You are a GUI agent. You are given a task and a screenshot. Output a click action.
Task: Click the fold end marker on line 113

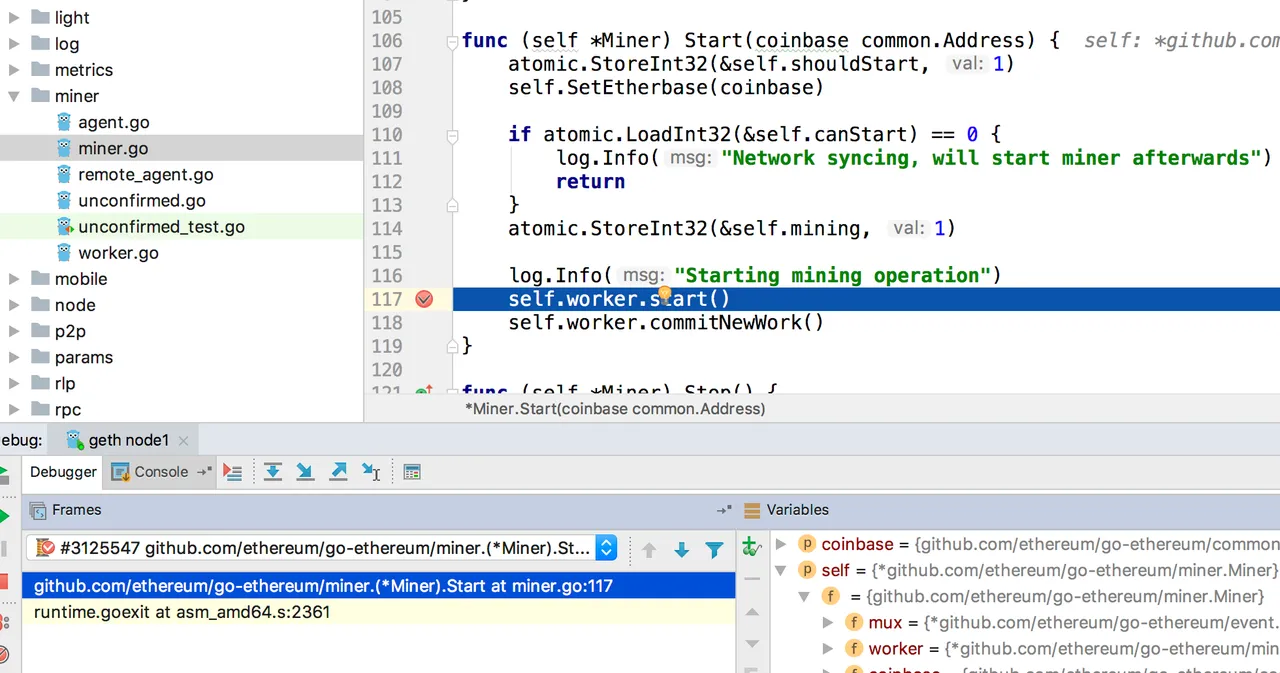point(452,205)
